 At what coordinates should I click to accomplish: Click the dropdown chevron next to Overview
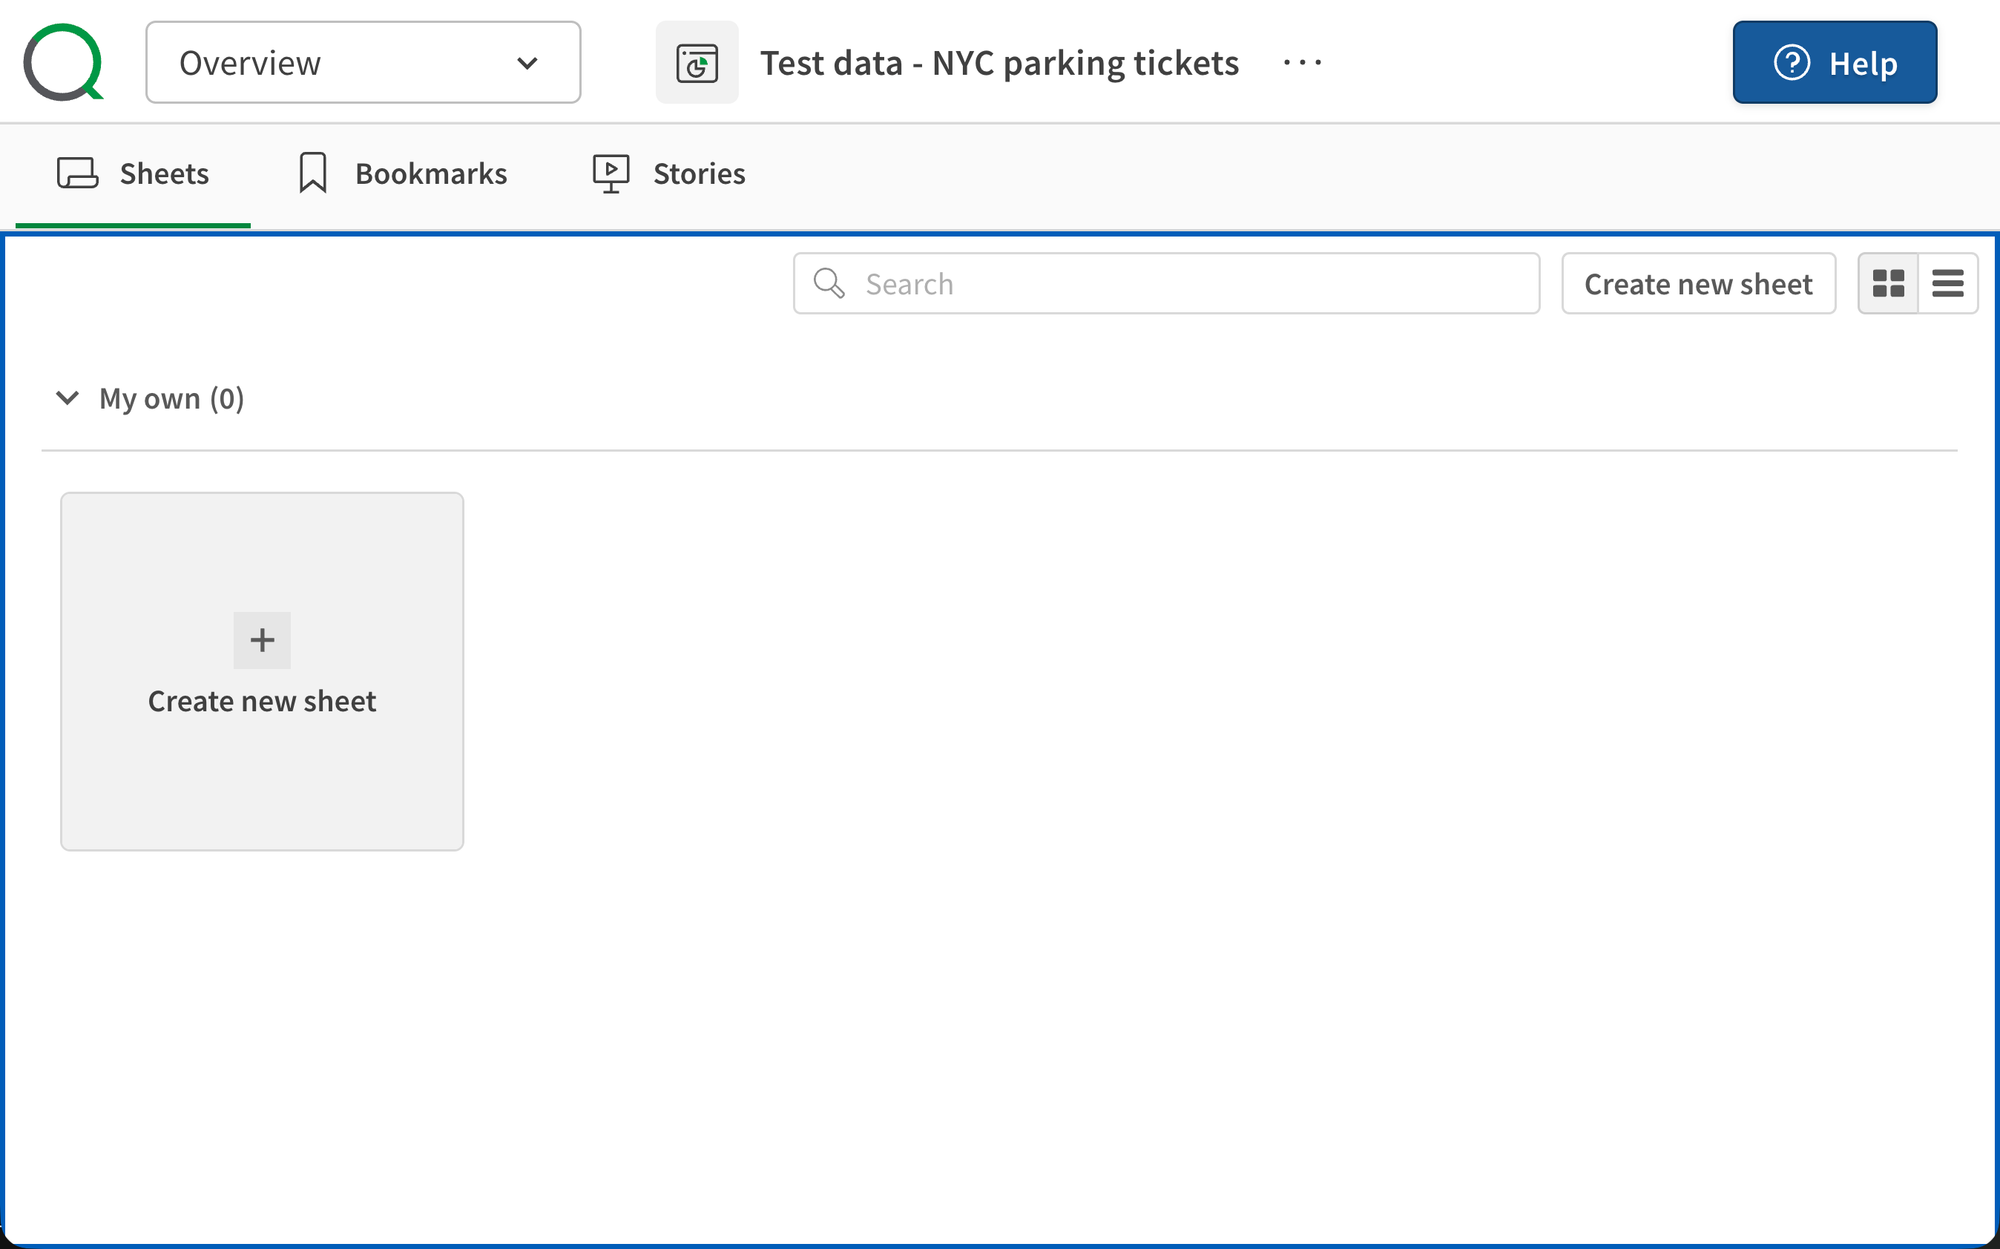527,63
